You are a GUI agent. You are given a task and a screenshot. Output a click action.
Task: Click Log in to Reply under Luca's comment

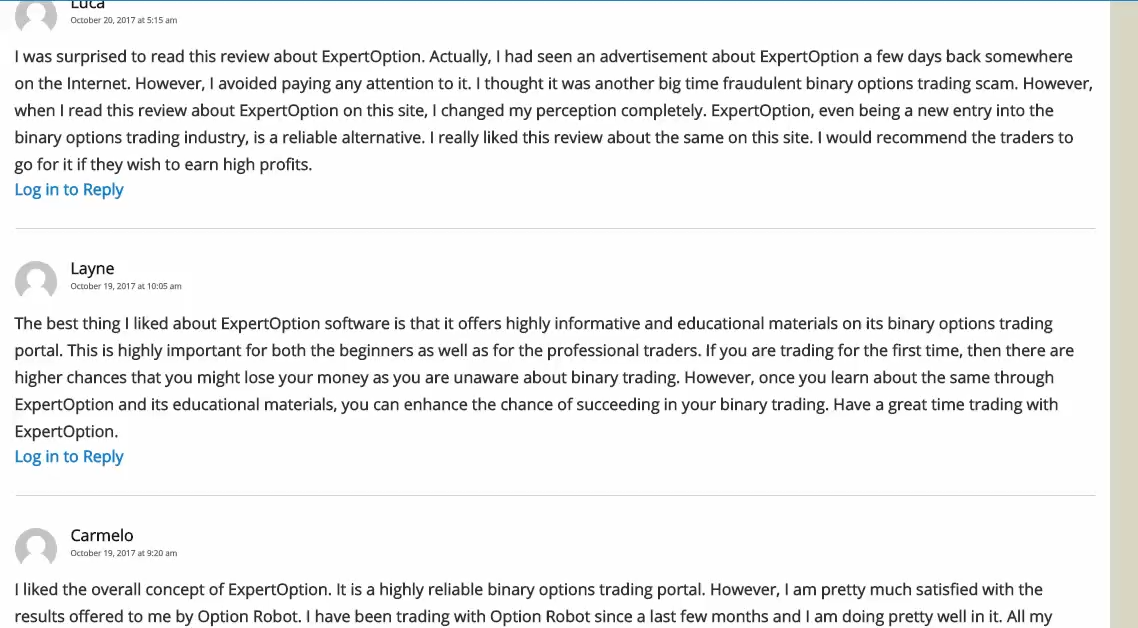(x=69, y=189)
